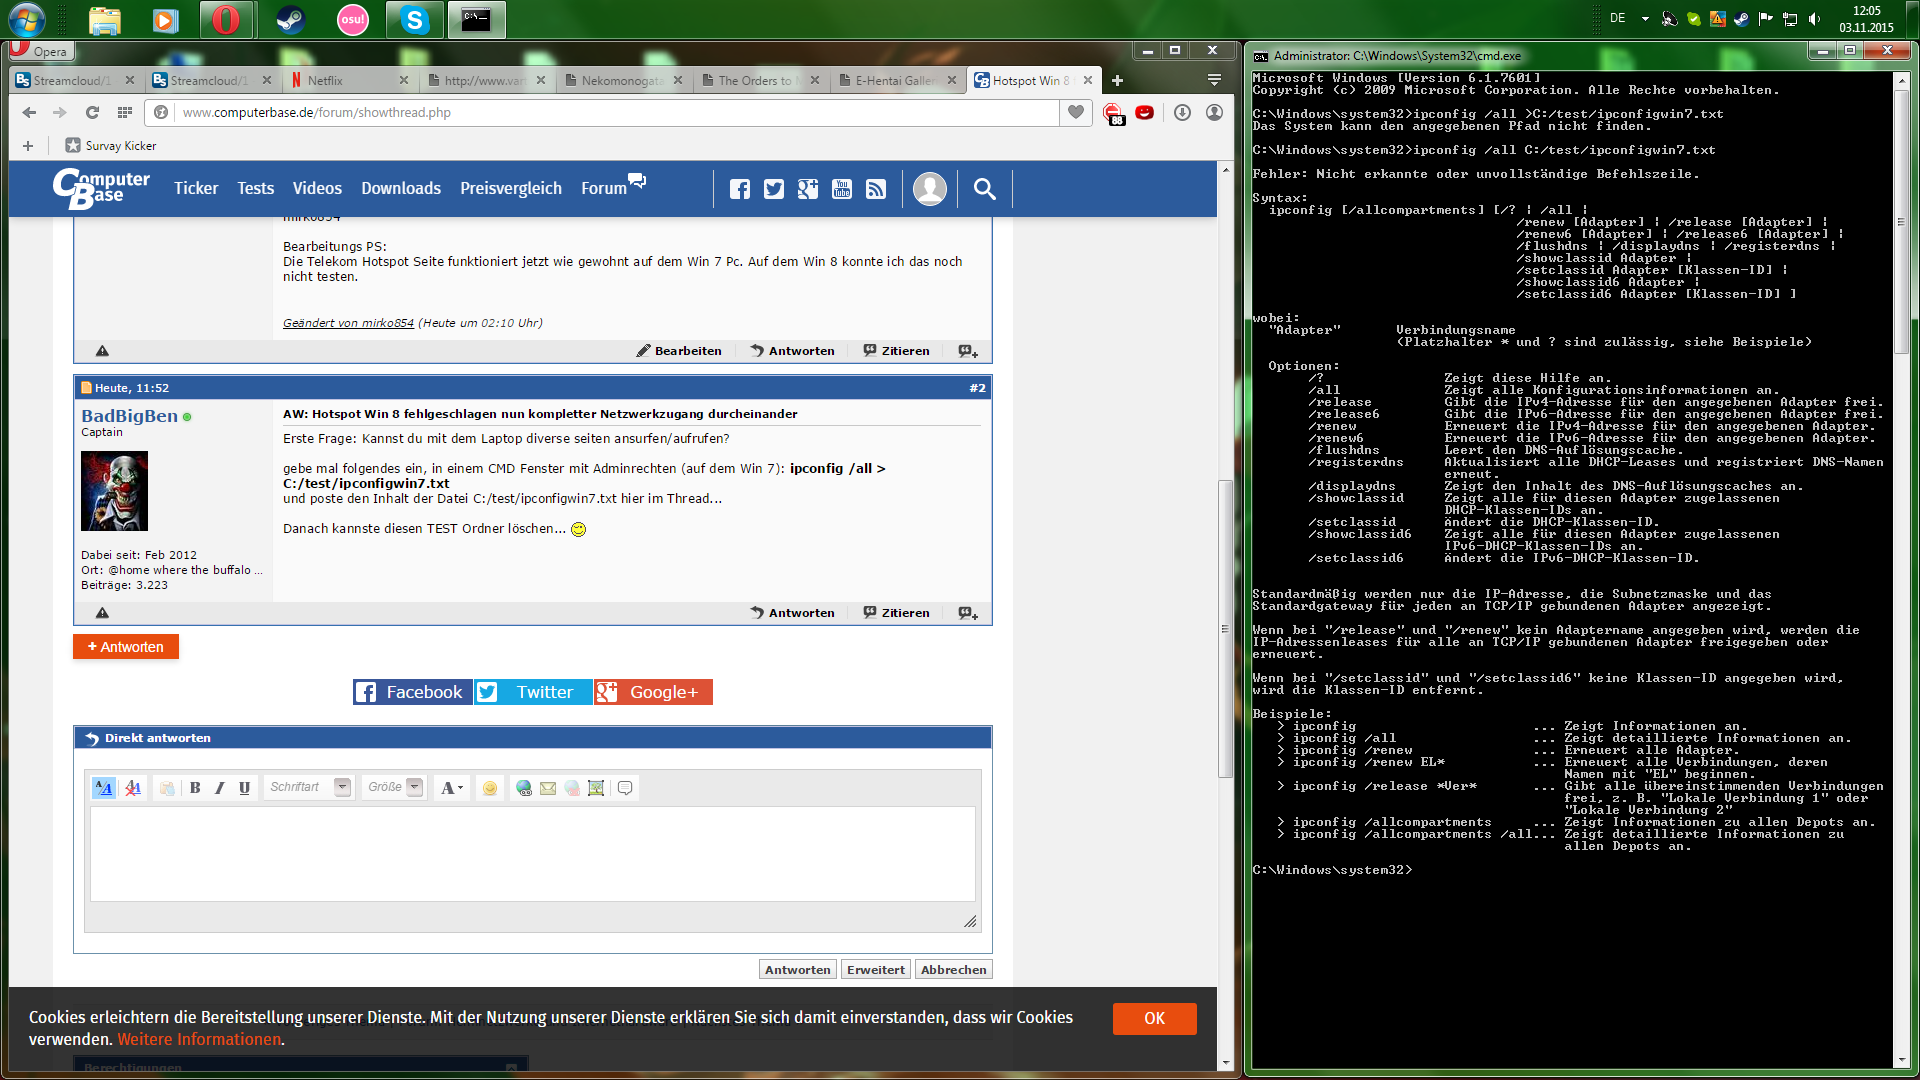Open the Größe size dropdown
This screenshot has width=1920, height=1080.
pos(415,787)
